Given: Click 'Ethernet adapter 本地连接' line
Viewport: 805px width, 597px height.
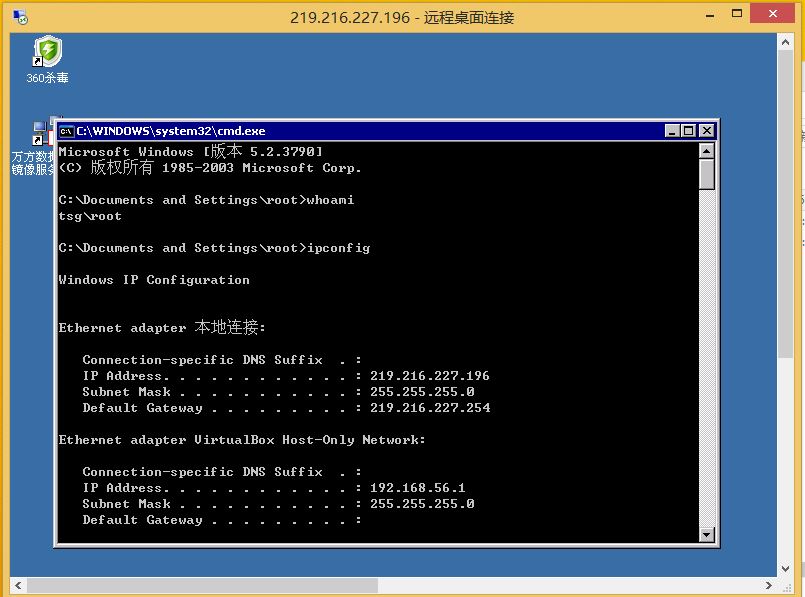Looking at the screenshot, I should point(162,327).
